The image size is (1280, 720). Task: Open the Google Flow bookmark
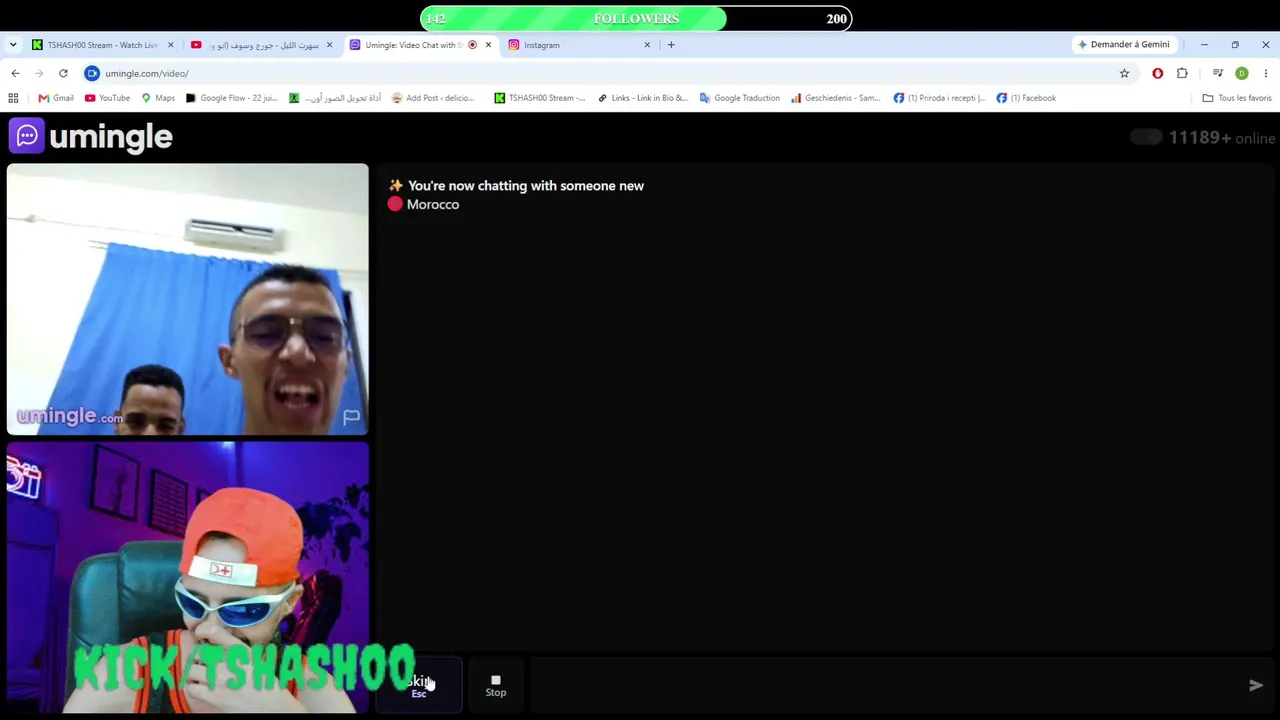pyautogui.click(x=231, y=98)
